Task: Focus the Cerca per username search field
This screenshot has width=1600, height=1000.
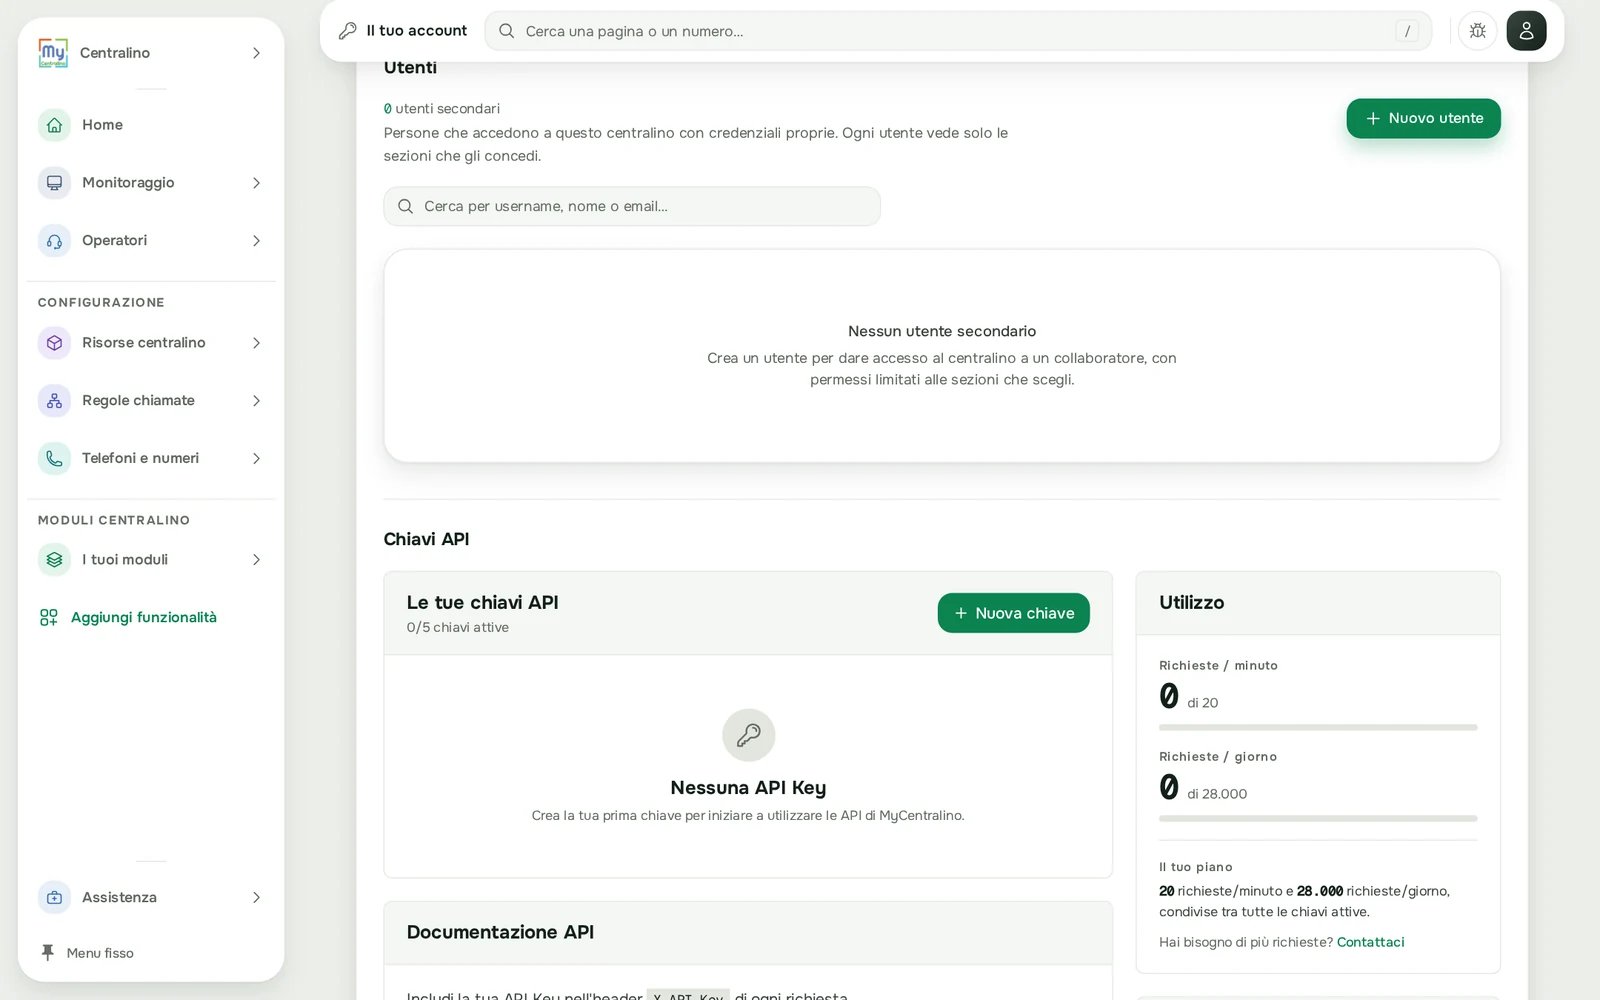Action: (632, 206)
